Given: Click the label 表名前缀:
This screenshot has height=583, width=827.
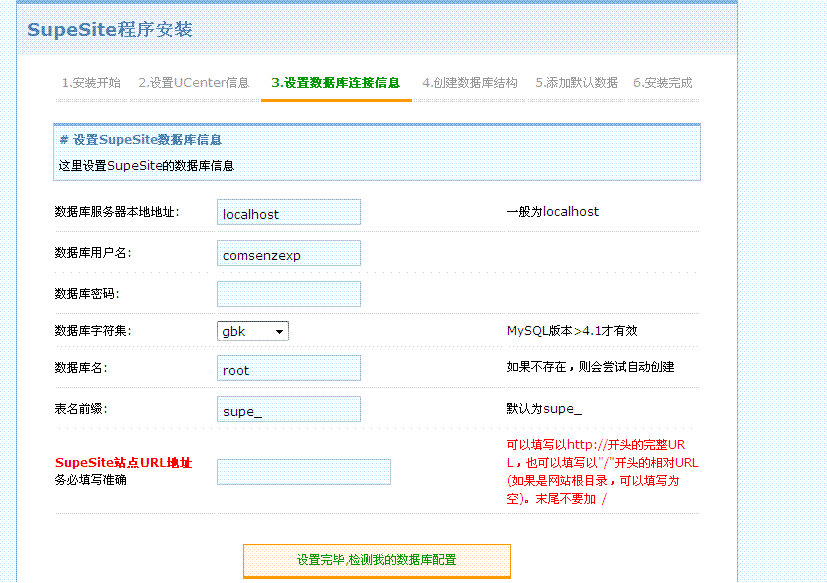Looking at the screenshot, I should (x=81, y=409).
